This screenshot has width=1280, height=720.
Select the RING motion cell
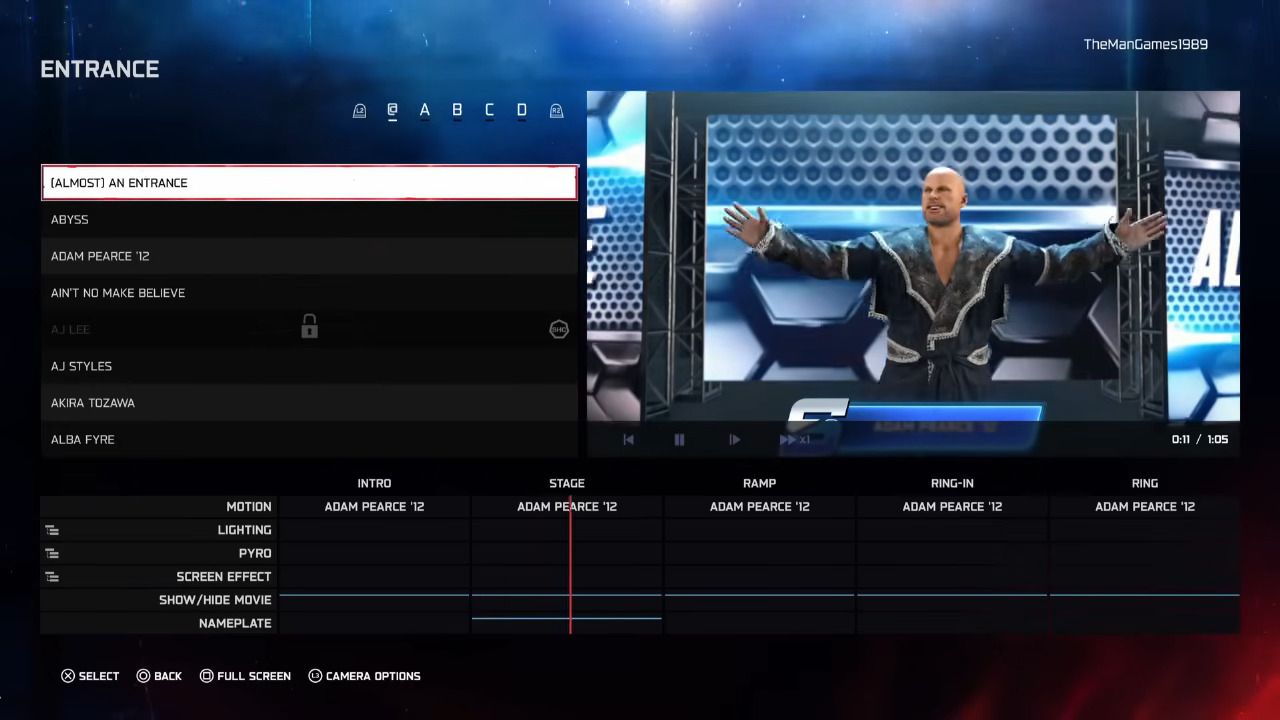[x=1145, y=507]
